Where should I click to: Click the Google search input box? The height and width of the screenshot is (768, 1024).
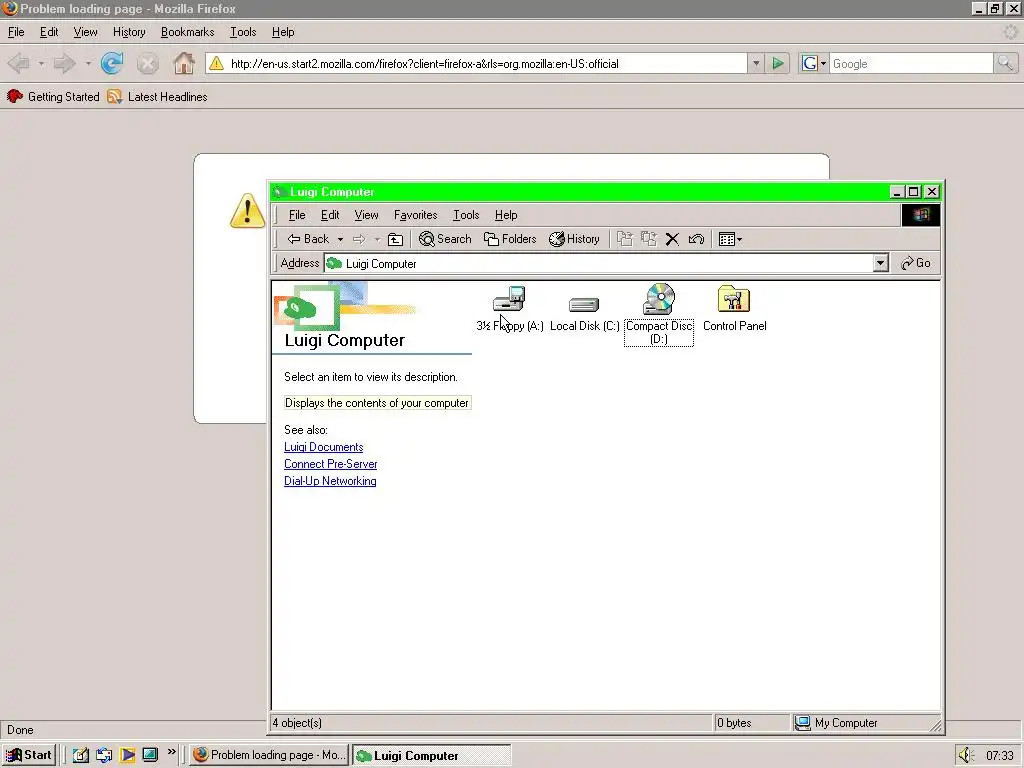coord(911,63)
